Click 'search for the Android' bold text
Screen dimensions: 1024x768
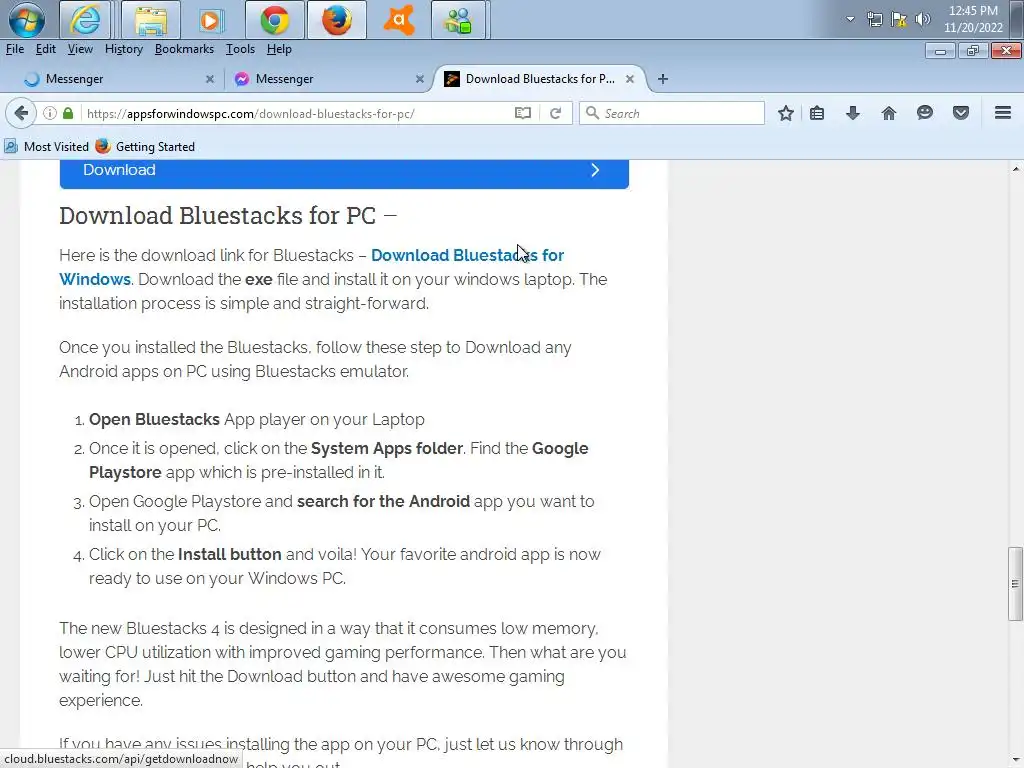(383, 502)
